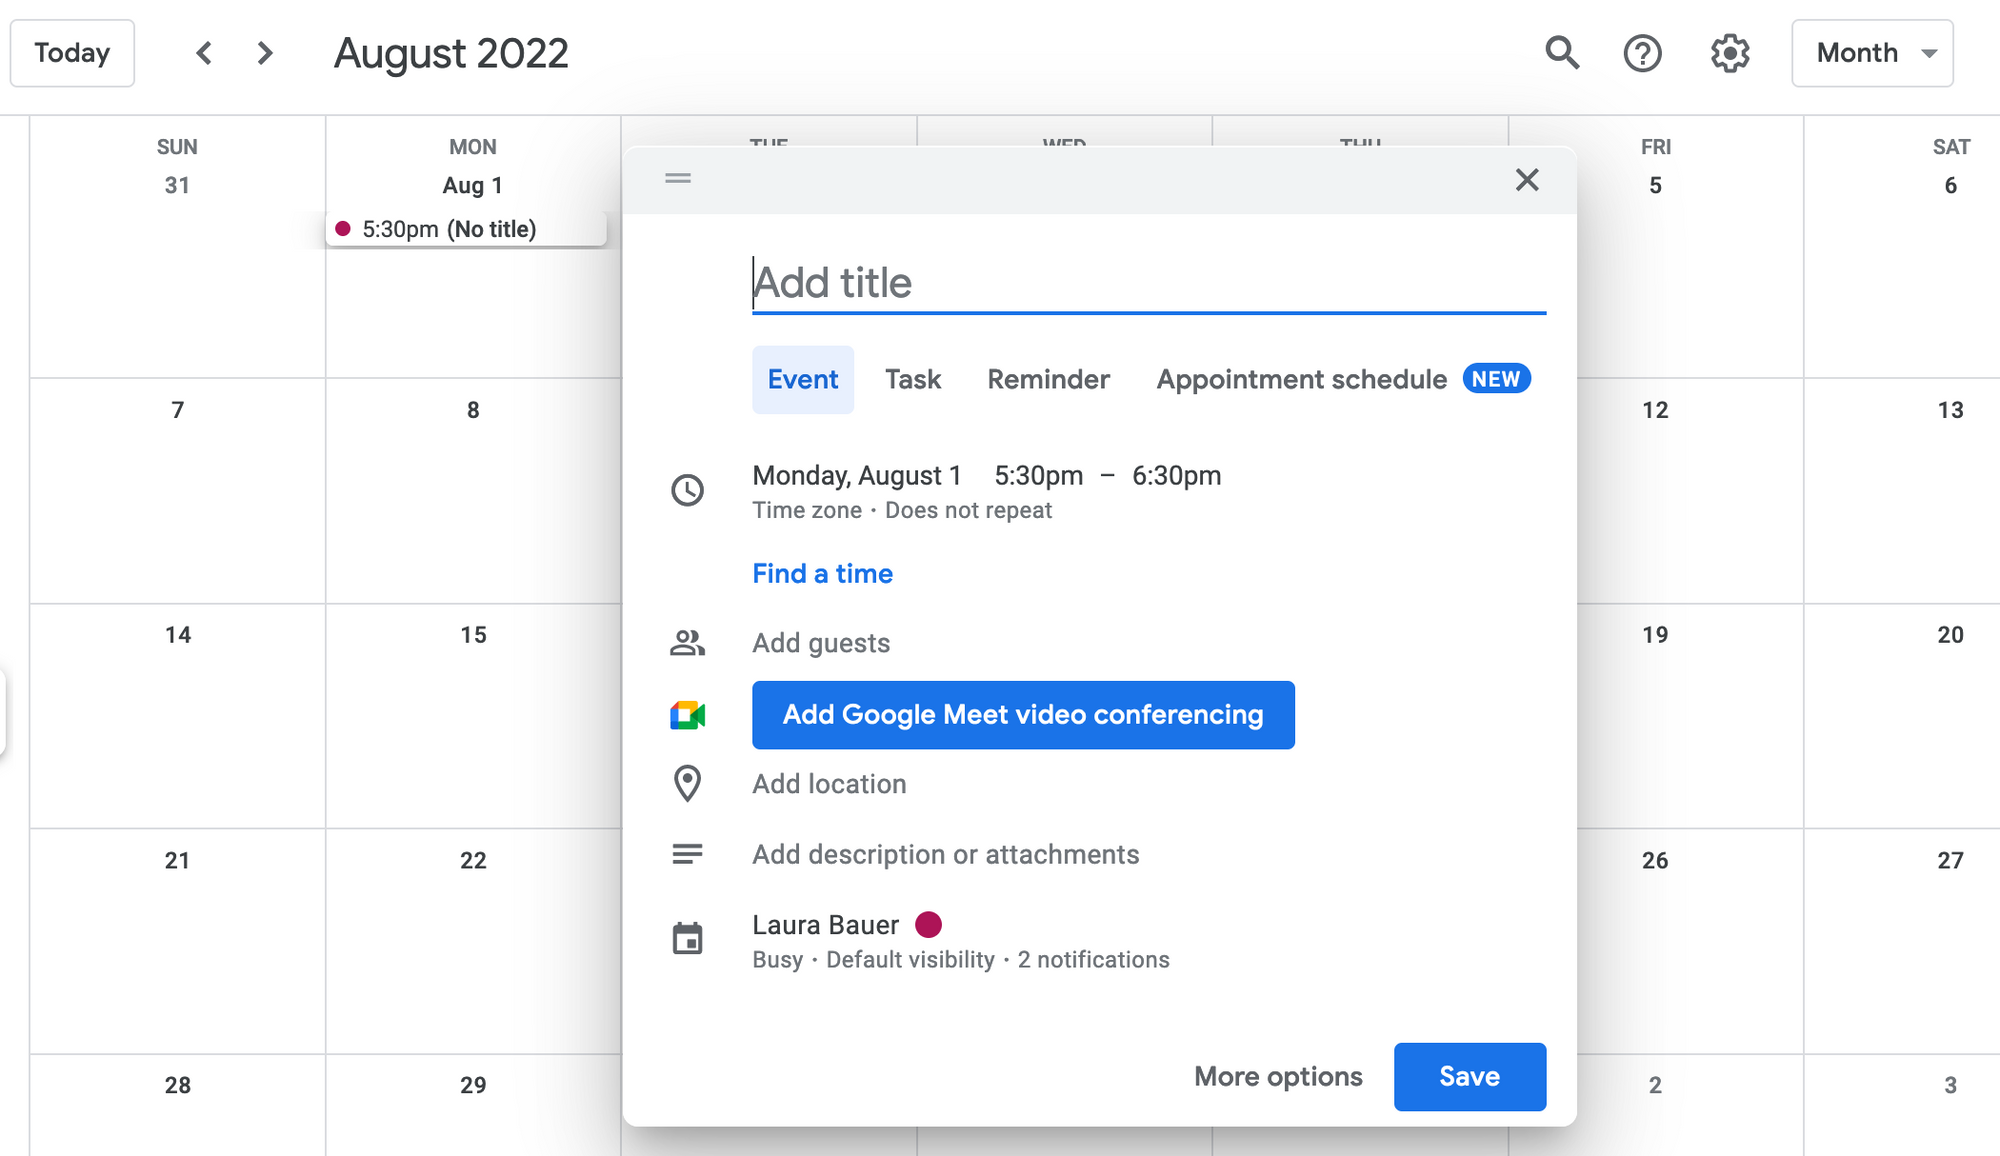Click the Save button

coord(1468,1076)
